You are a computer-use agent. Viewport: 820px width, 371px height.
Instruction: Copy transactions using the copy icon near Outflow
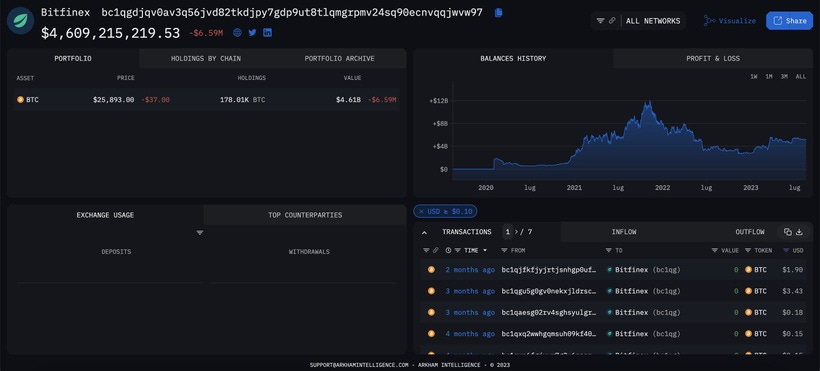pyautogui.click(x=788, y=232)
